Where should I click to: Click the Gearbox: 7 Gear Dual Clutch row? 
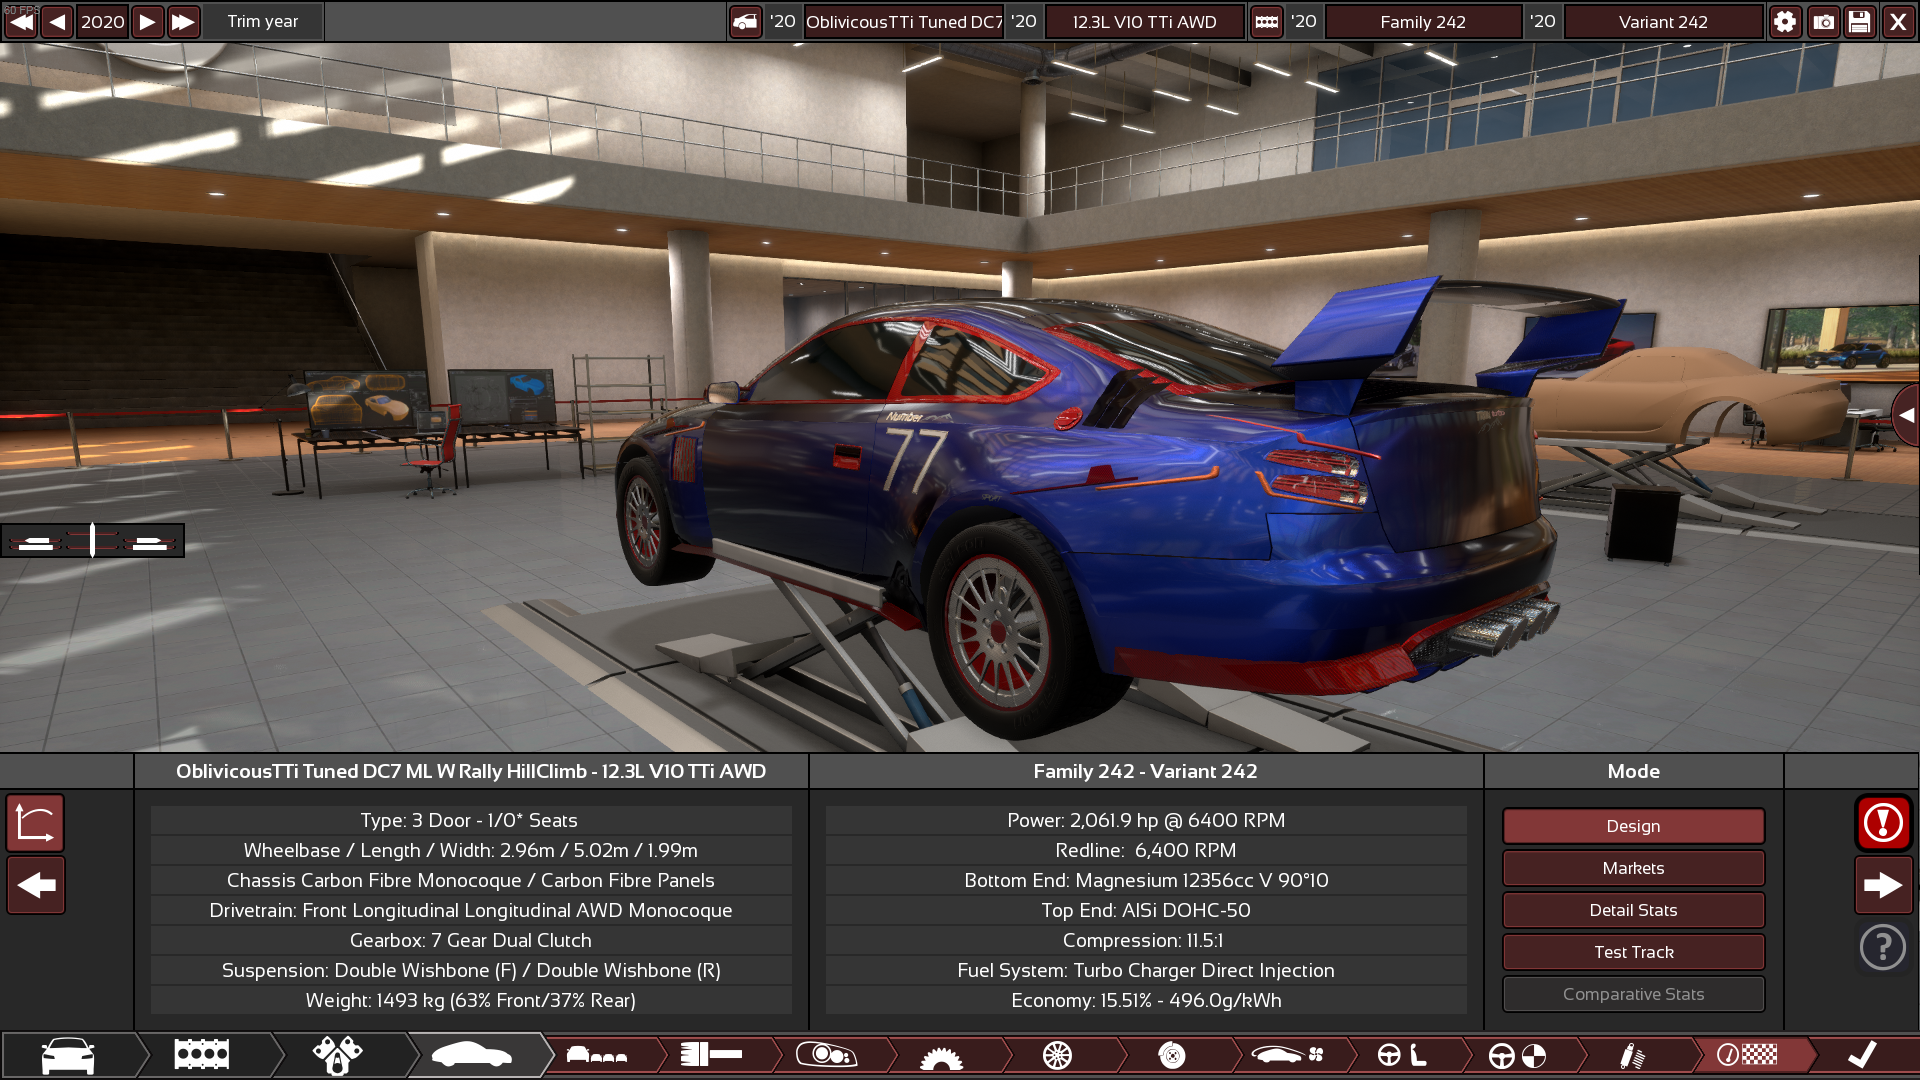pos(471,940)
